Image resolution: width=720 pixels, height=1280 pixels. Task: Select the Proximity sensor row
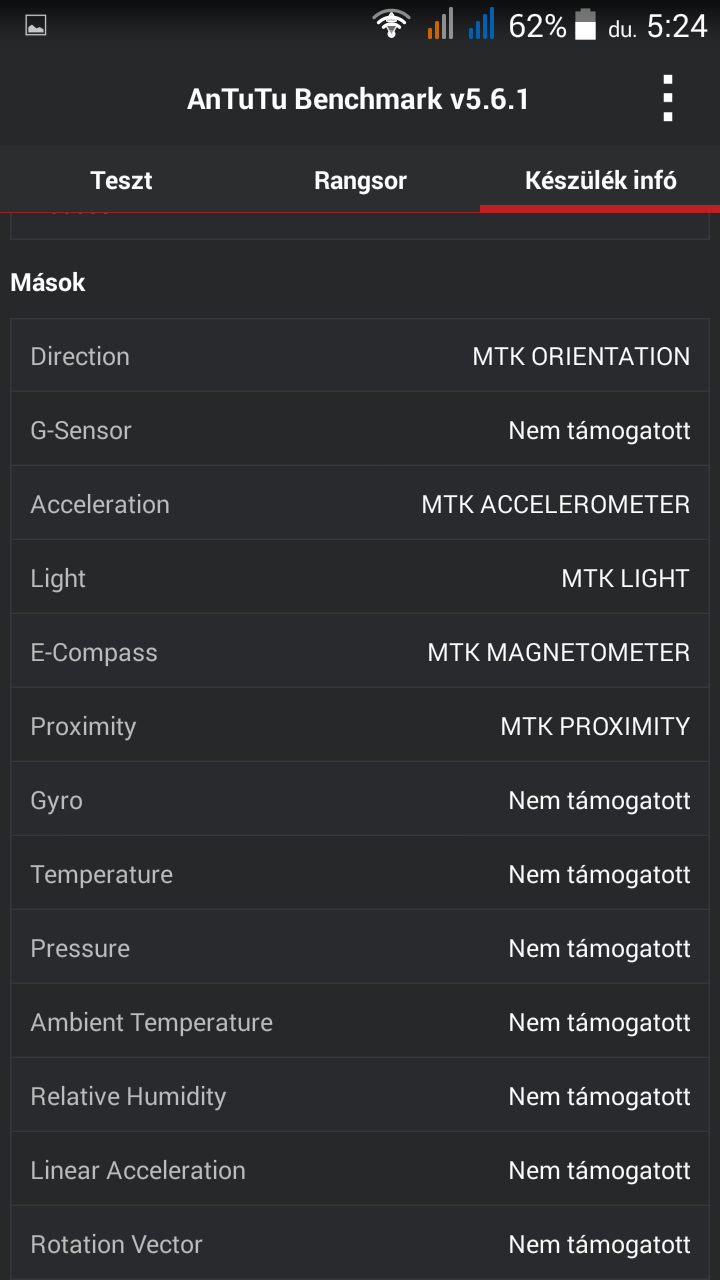pos(360,727)
